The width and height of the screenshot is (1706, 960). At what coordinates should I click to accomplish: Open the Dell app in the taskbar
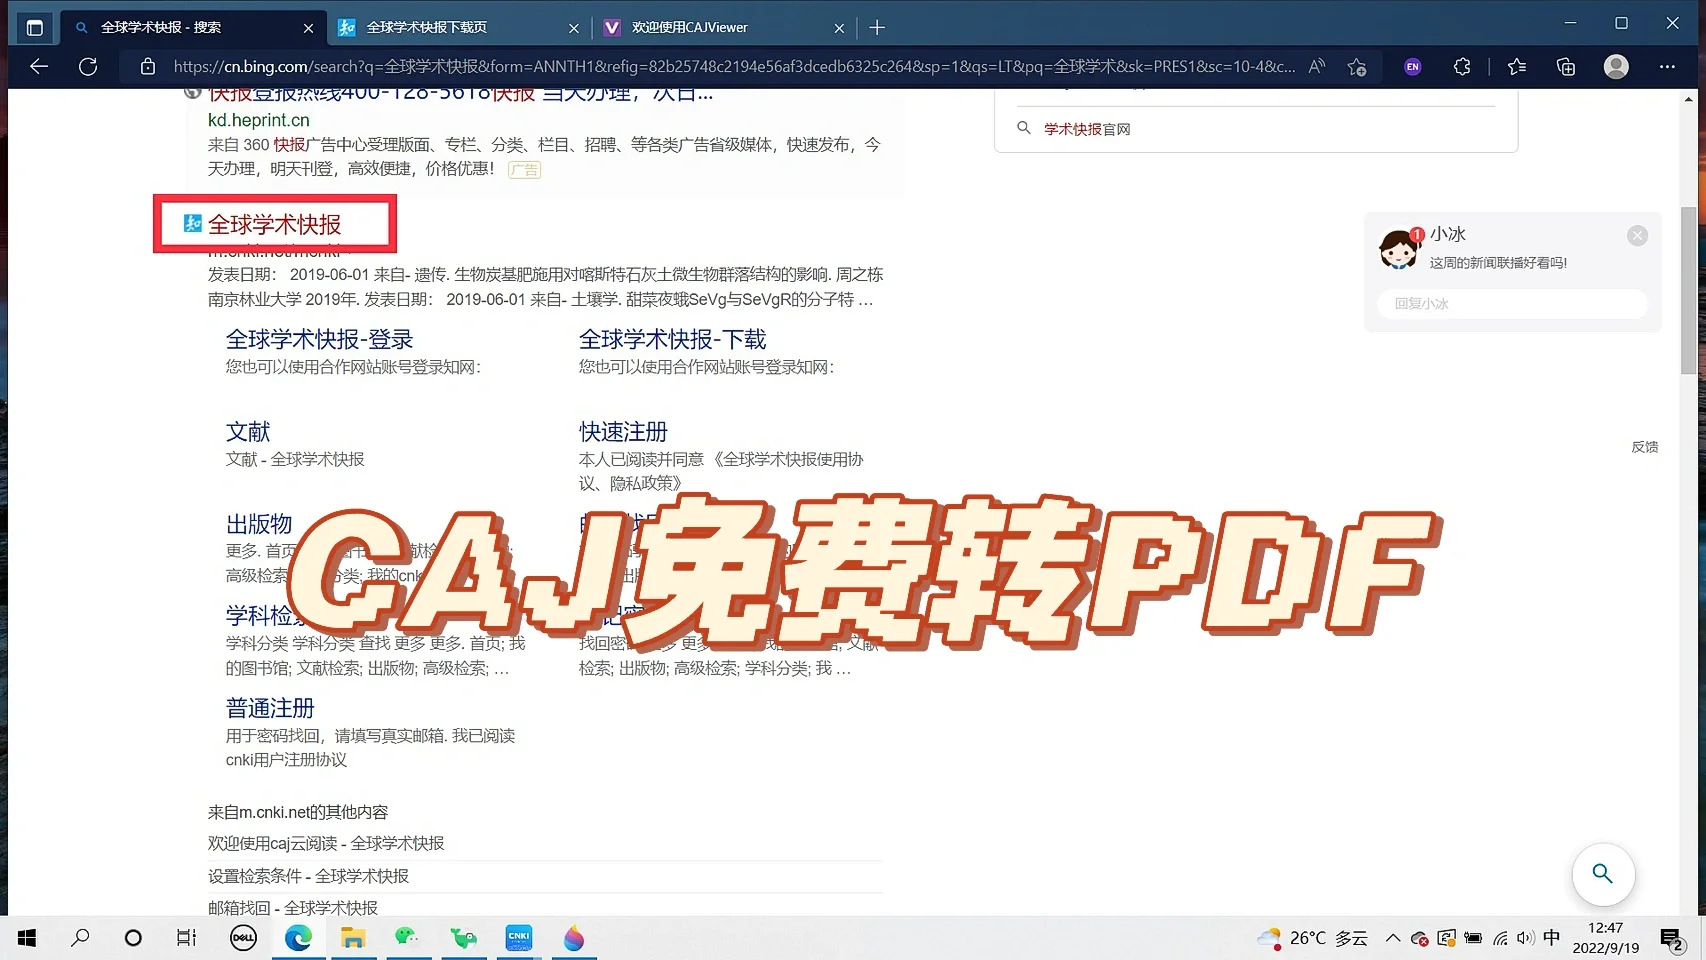click(243, 938)
